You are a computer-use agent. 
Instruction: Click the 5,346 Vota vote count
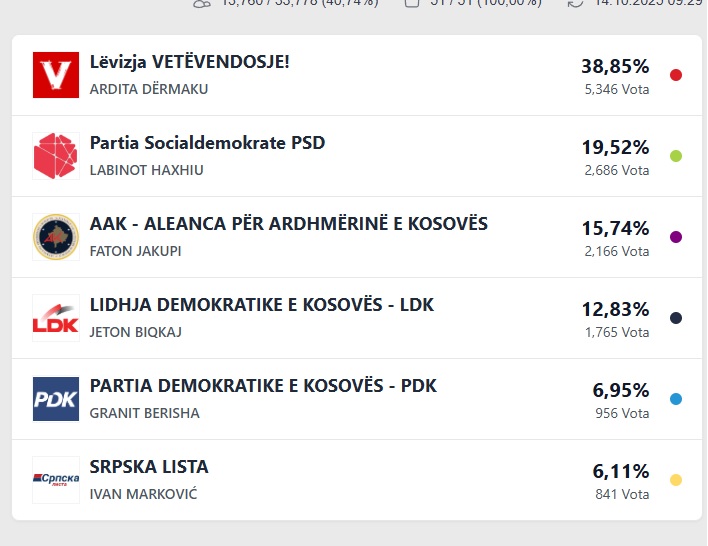[x=616, y=89]
